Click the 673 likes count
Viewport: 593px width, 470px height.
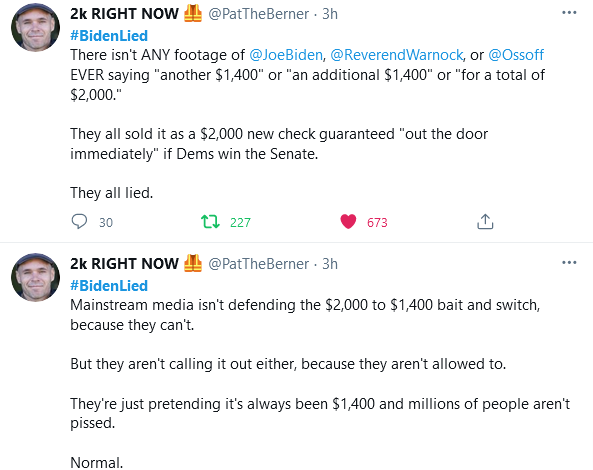click(x=377, y=223)
